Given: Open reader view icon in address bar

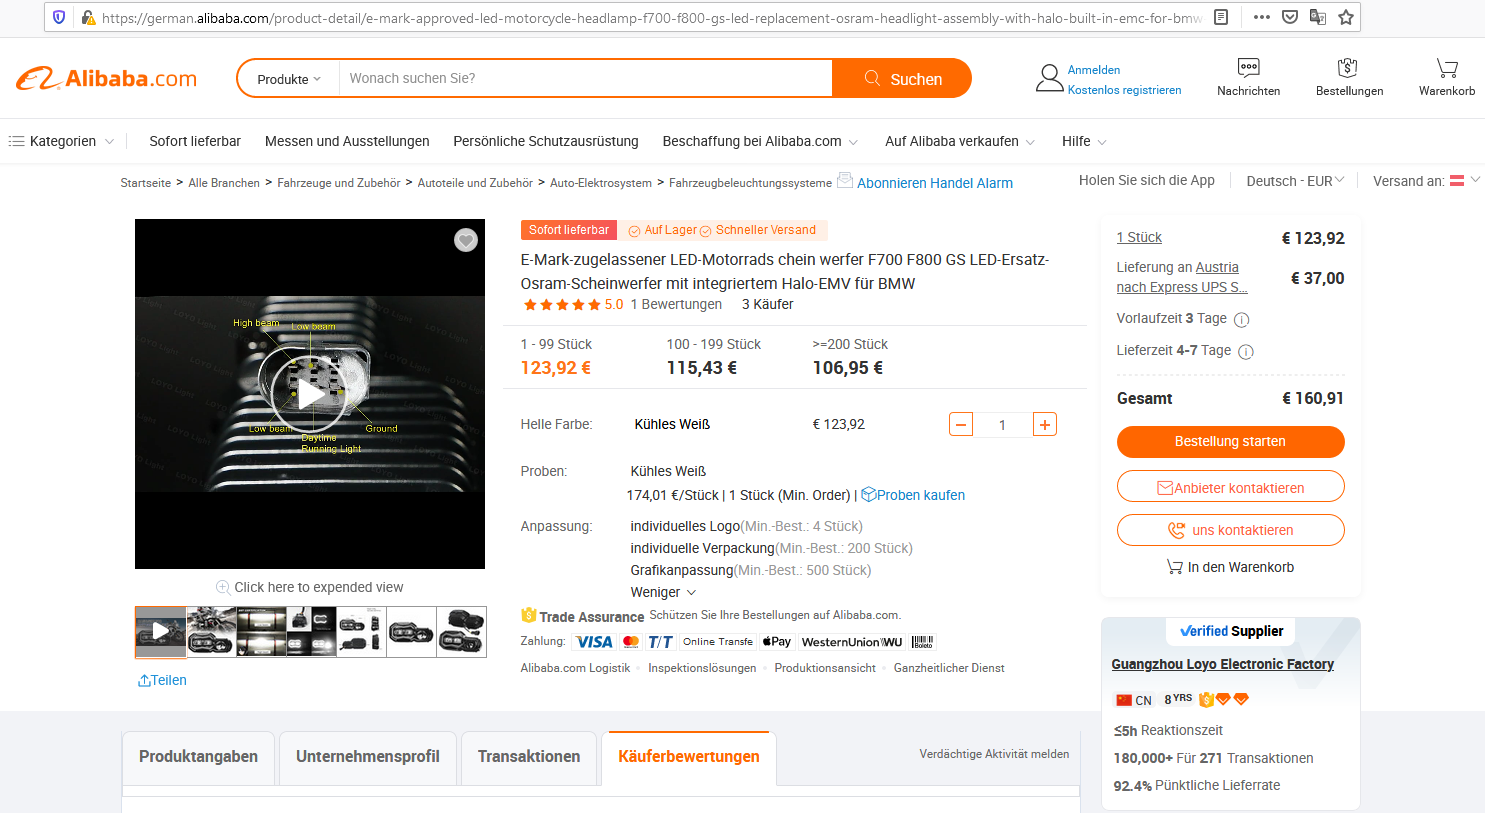Looking at the screenshot, I should coord(1221,17).
